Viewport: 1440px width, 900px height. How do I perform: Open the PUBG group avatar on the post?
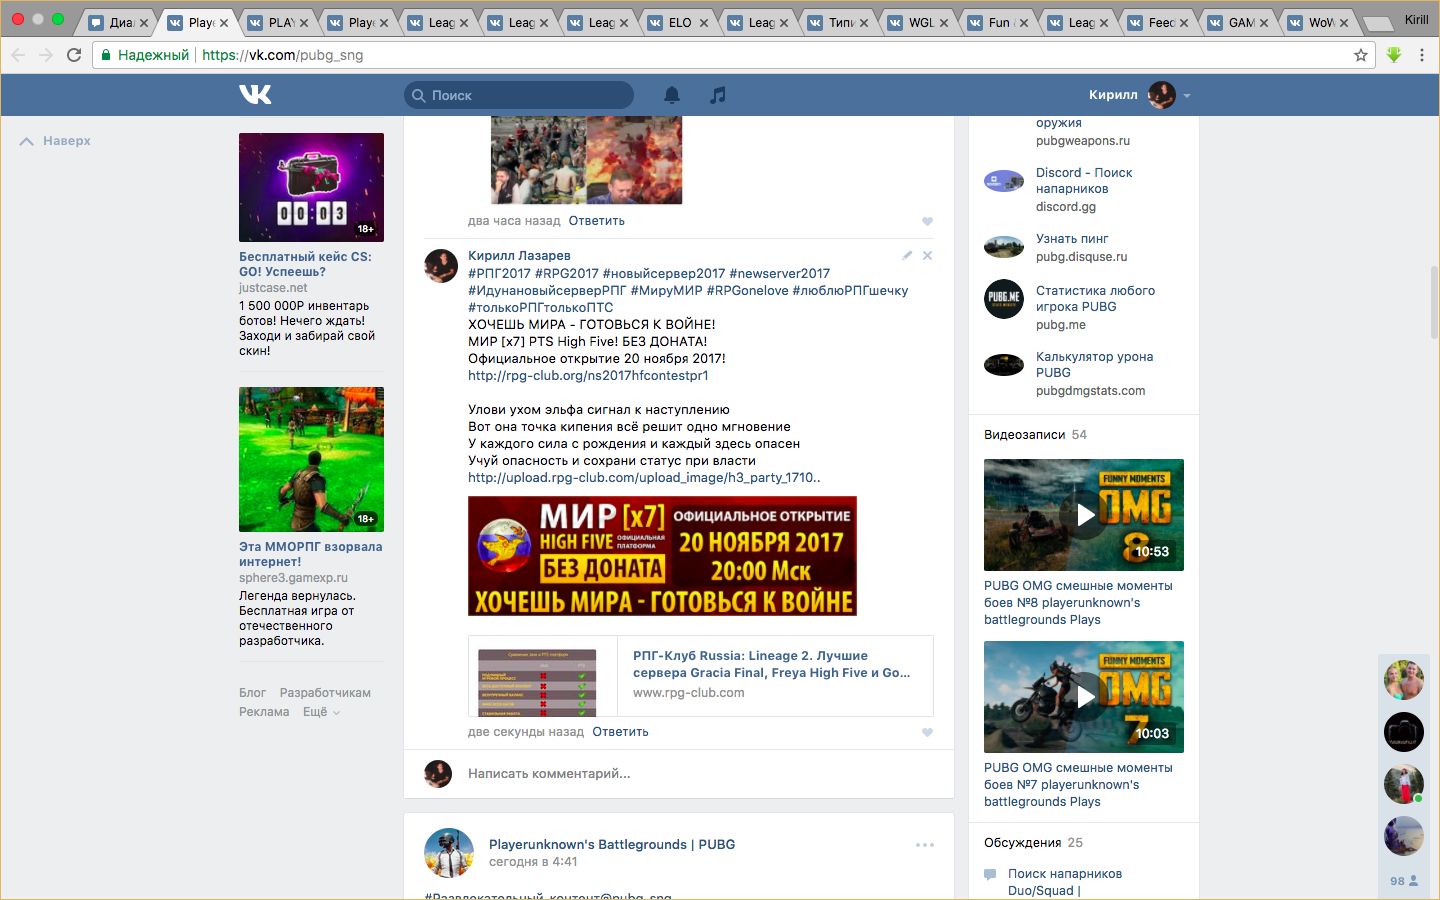click(449, 853)
